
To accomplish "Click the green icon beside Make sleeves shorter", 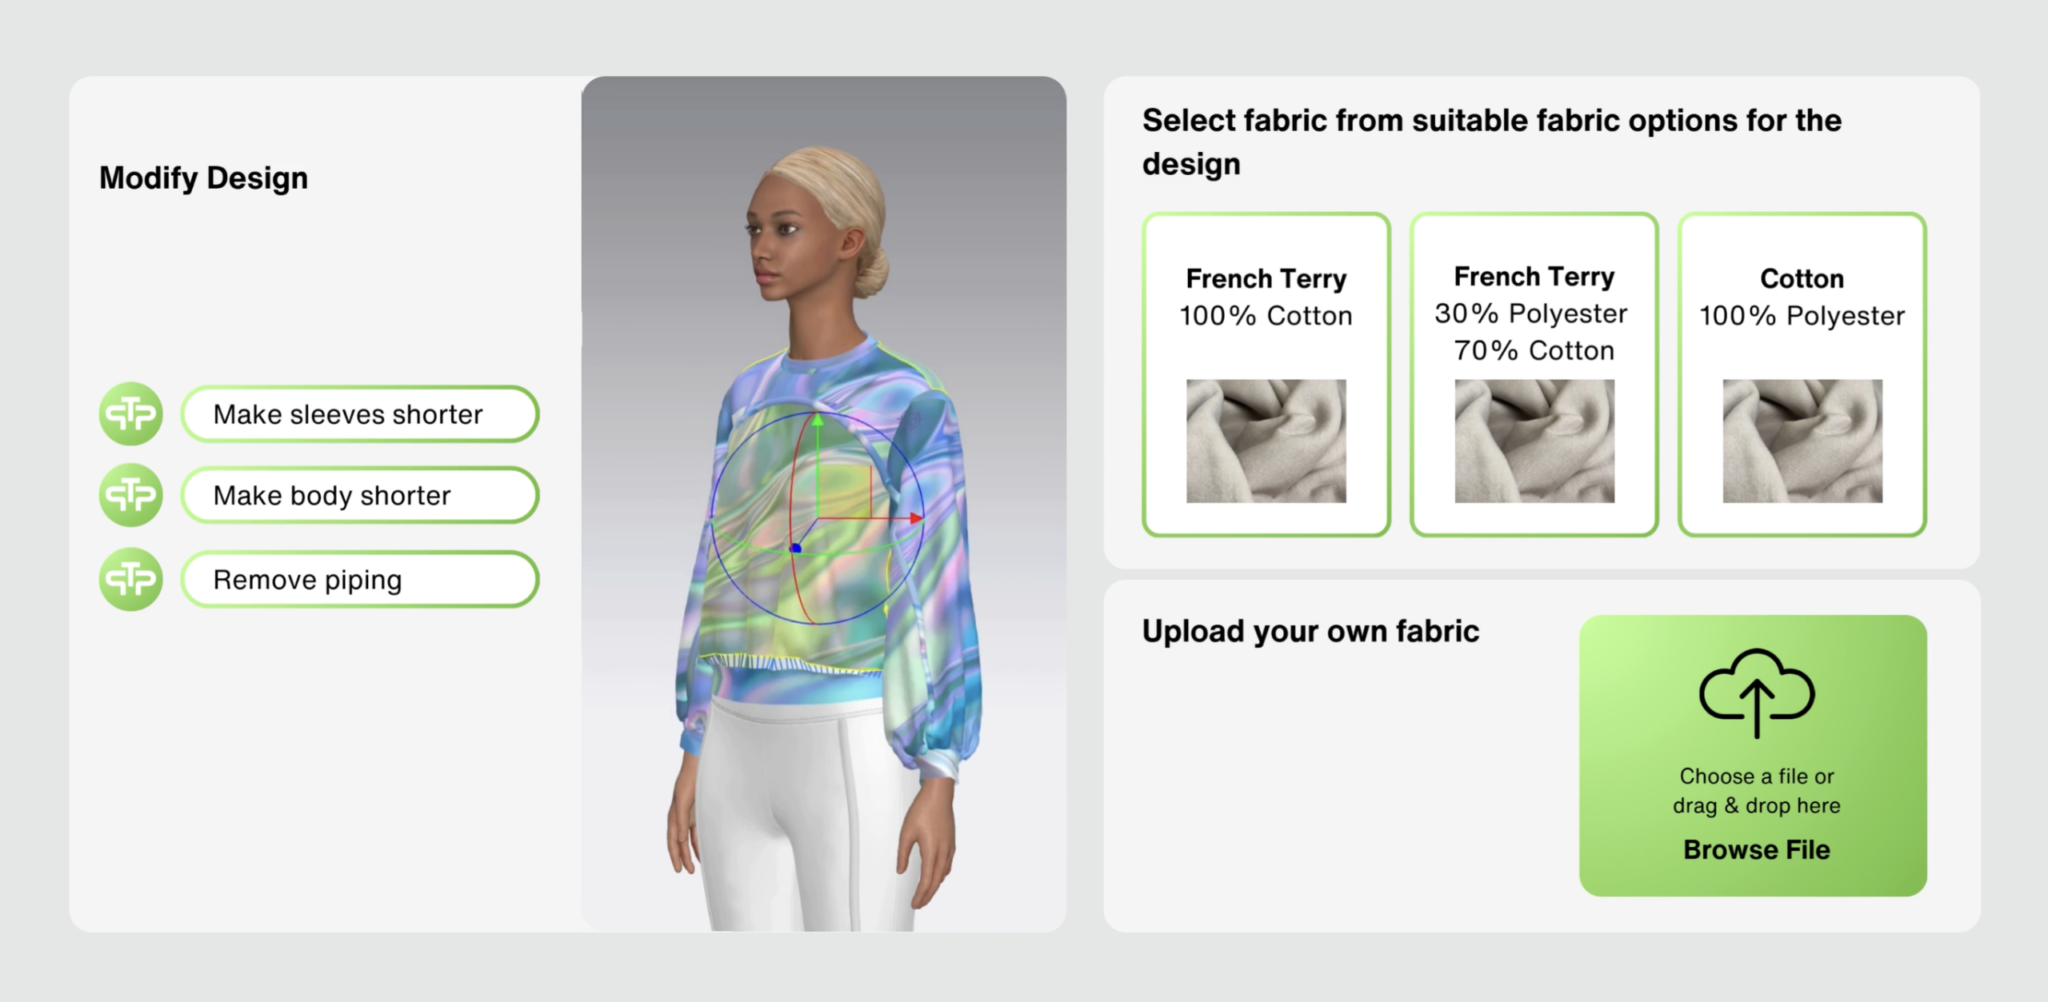I will [131, 414].
